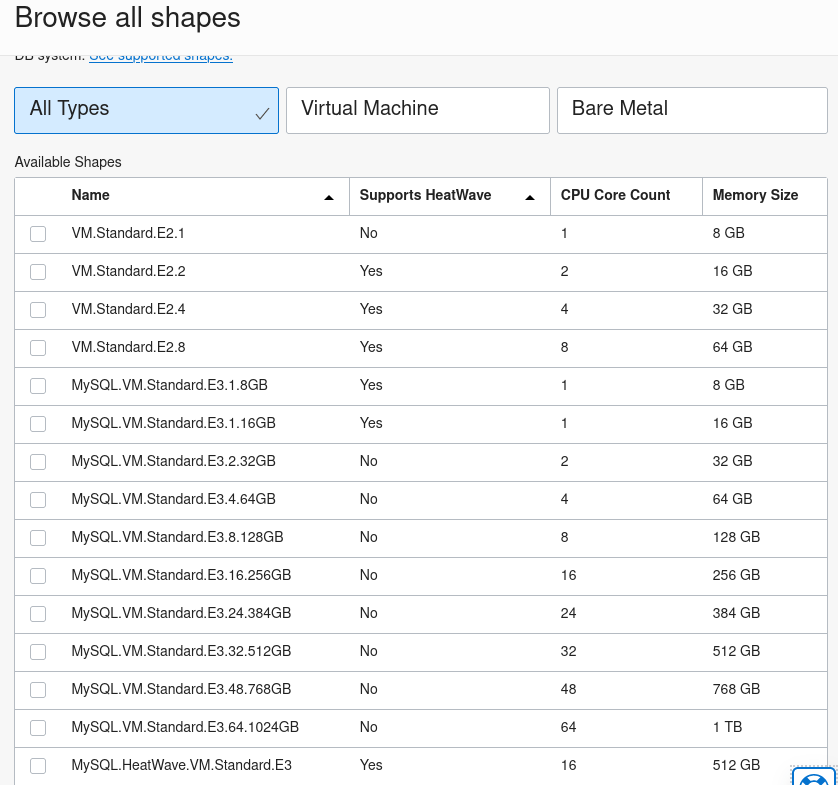Check the VM.Standard.E2.2 shape
The image size is (838, 785).
tap(37, 271)
